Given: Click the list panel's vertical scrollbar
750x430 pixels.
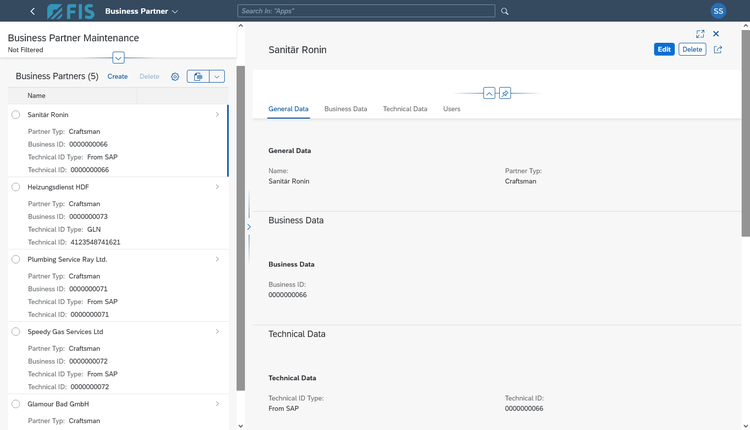Looking at the screenshot, I should 241,228.
